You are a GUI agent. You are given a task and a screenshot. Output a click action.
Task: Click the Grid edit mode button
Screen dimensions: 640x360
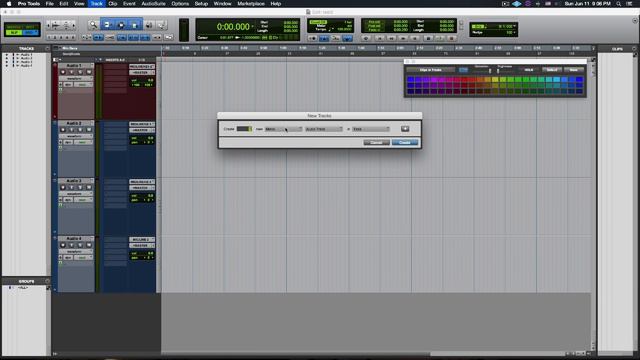31,33
